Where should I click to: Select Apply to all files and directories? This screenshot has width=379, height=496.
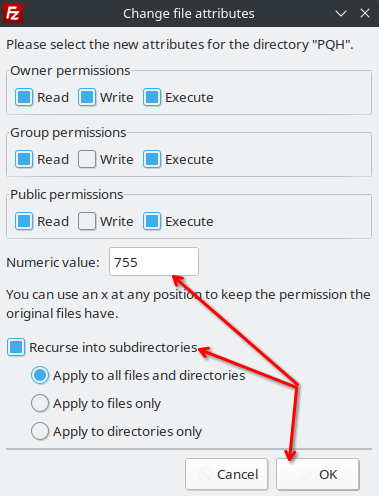[x=40, y=375]
